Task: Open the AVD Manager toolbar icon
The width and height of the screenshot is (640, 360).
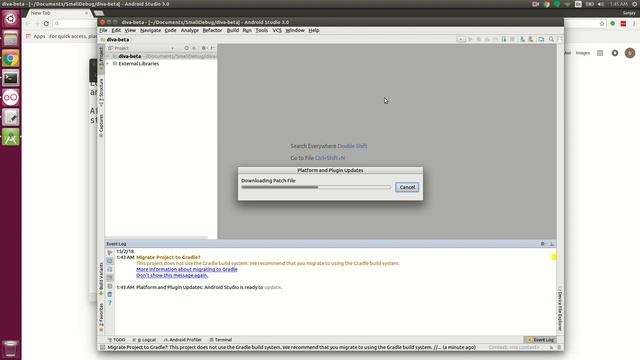Action: coord(522,39)
